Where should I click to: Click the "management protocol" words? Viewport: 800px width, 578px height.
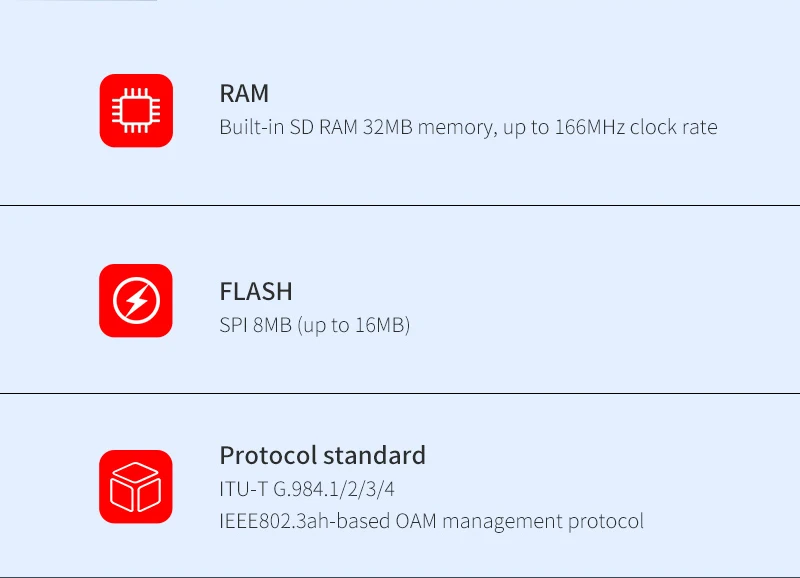[544, 522]
